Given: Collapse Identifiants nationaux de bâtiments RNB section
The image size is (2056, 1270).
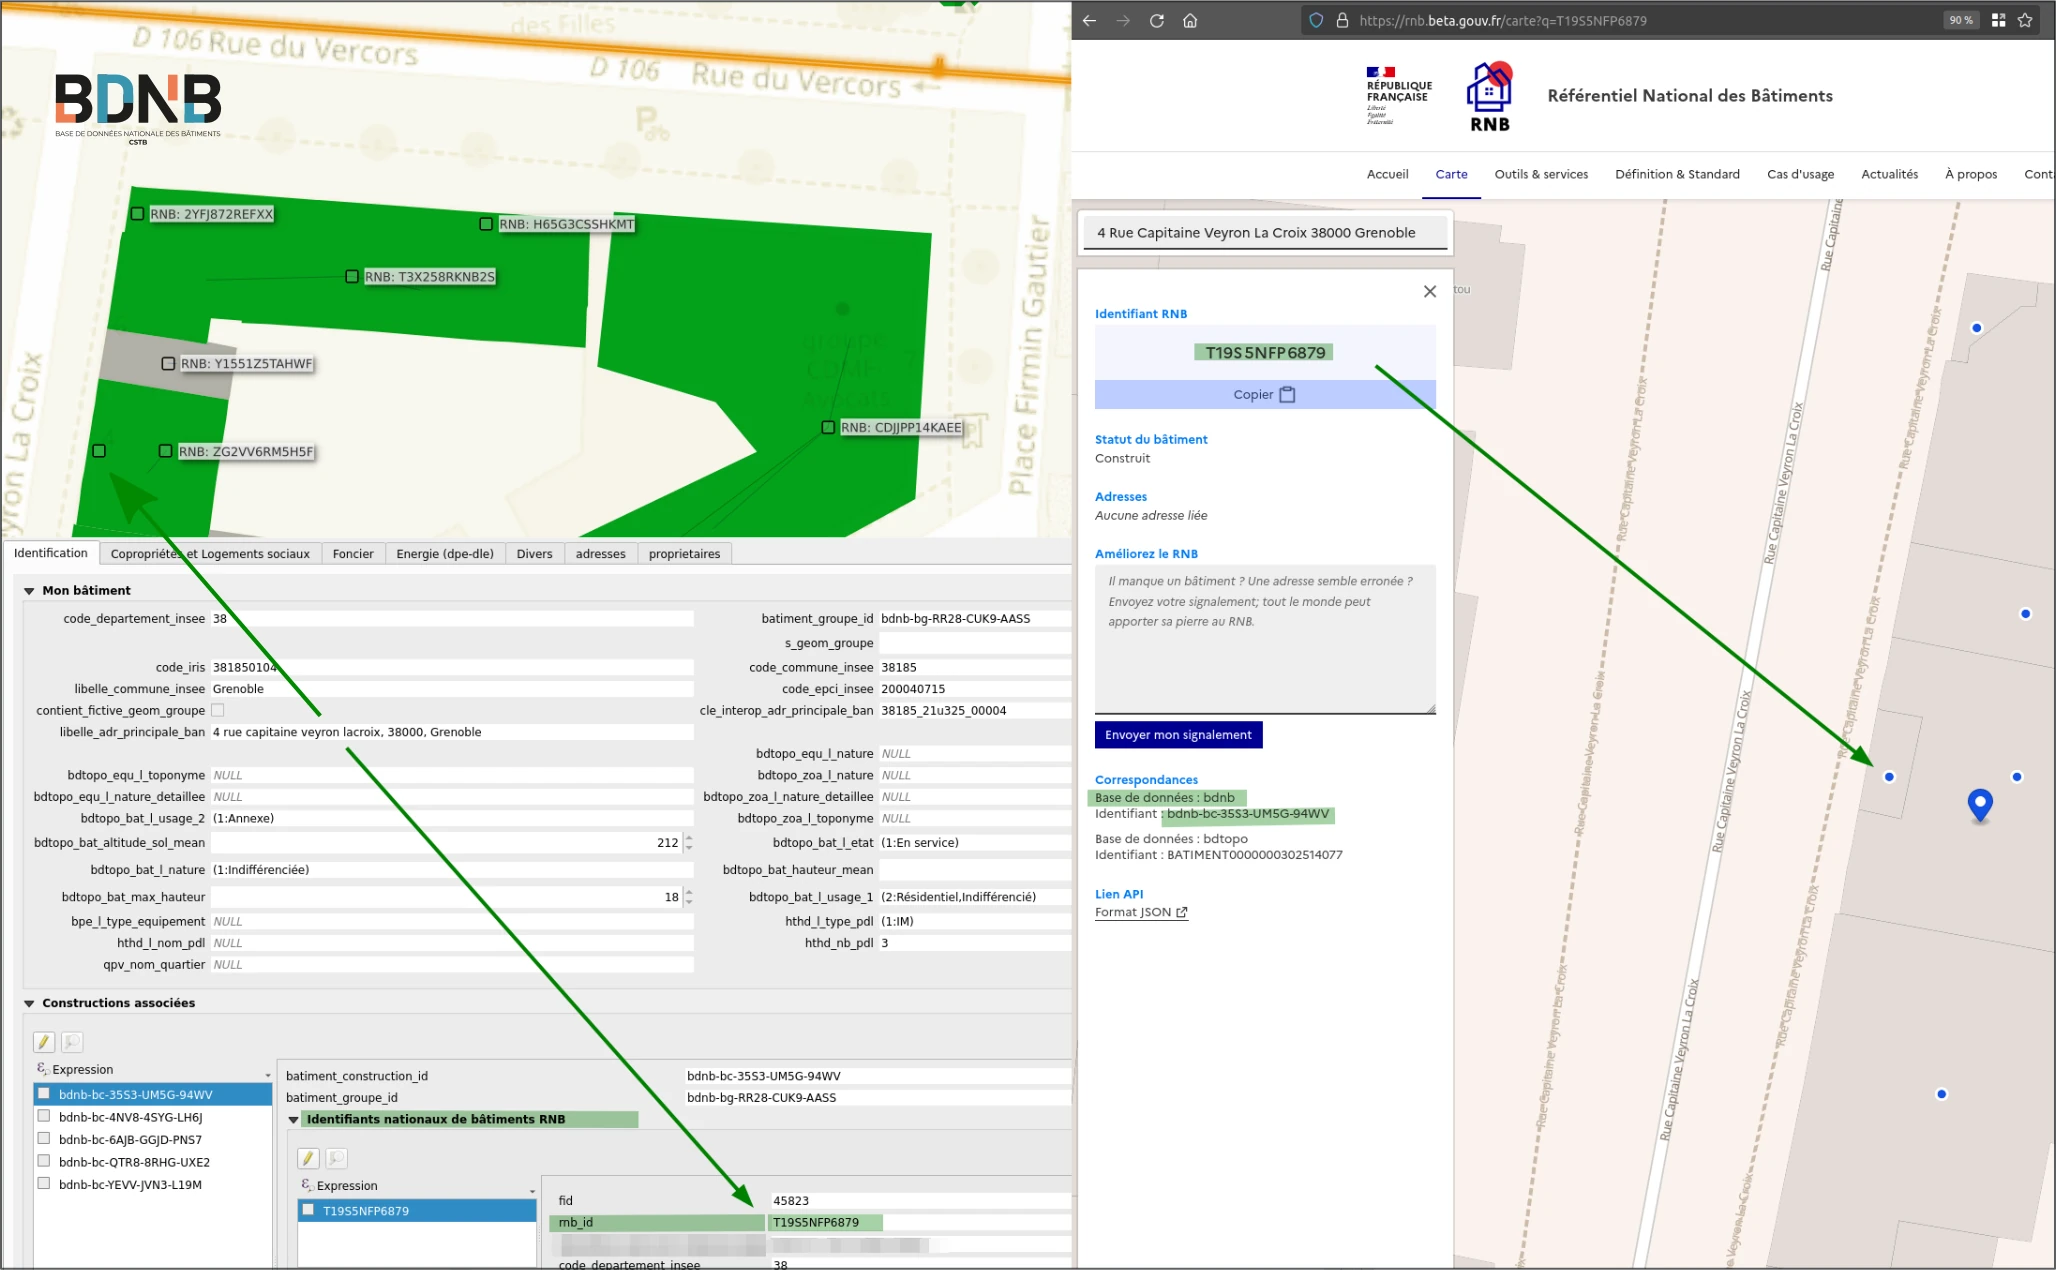Looking at the screenshot, I should tap(294, 1120).
